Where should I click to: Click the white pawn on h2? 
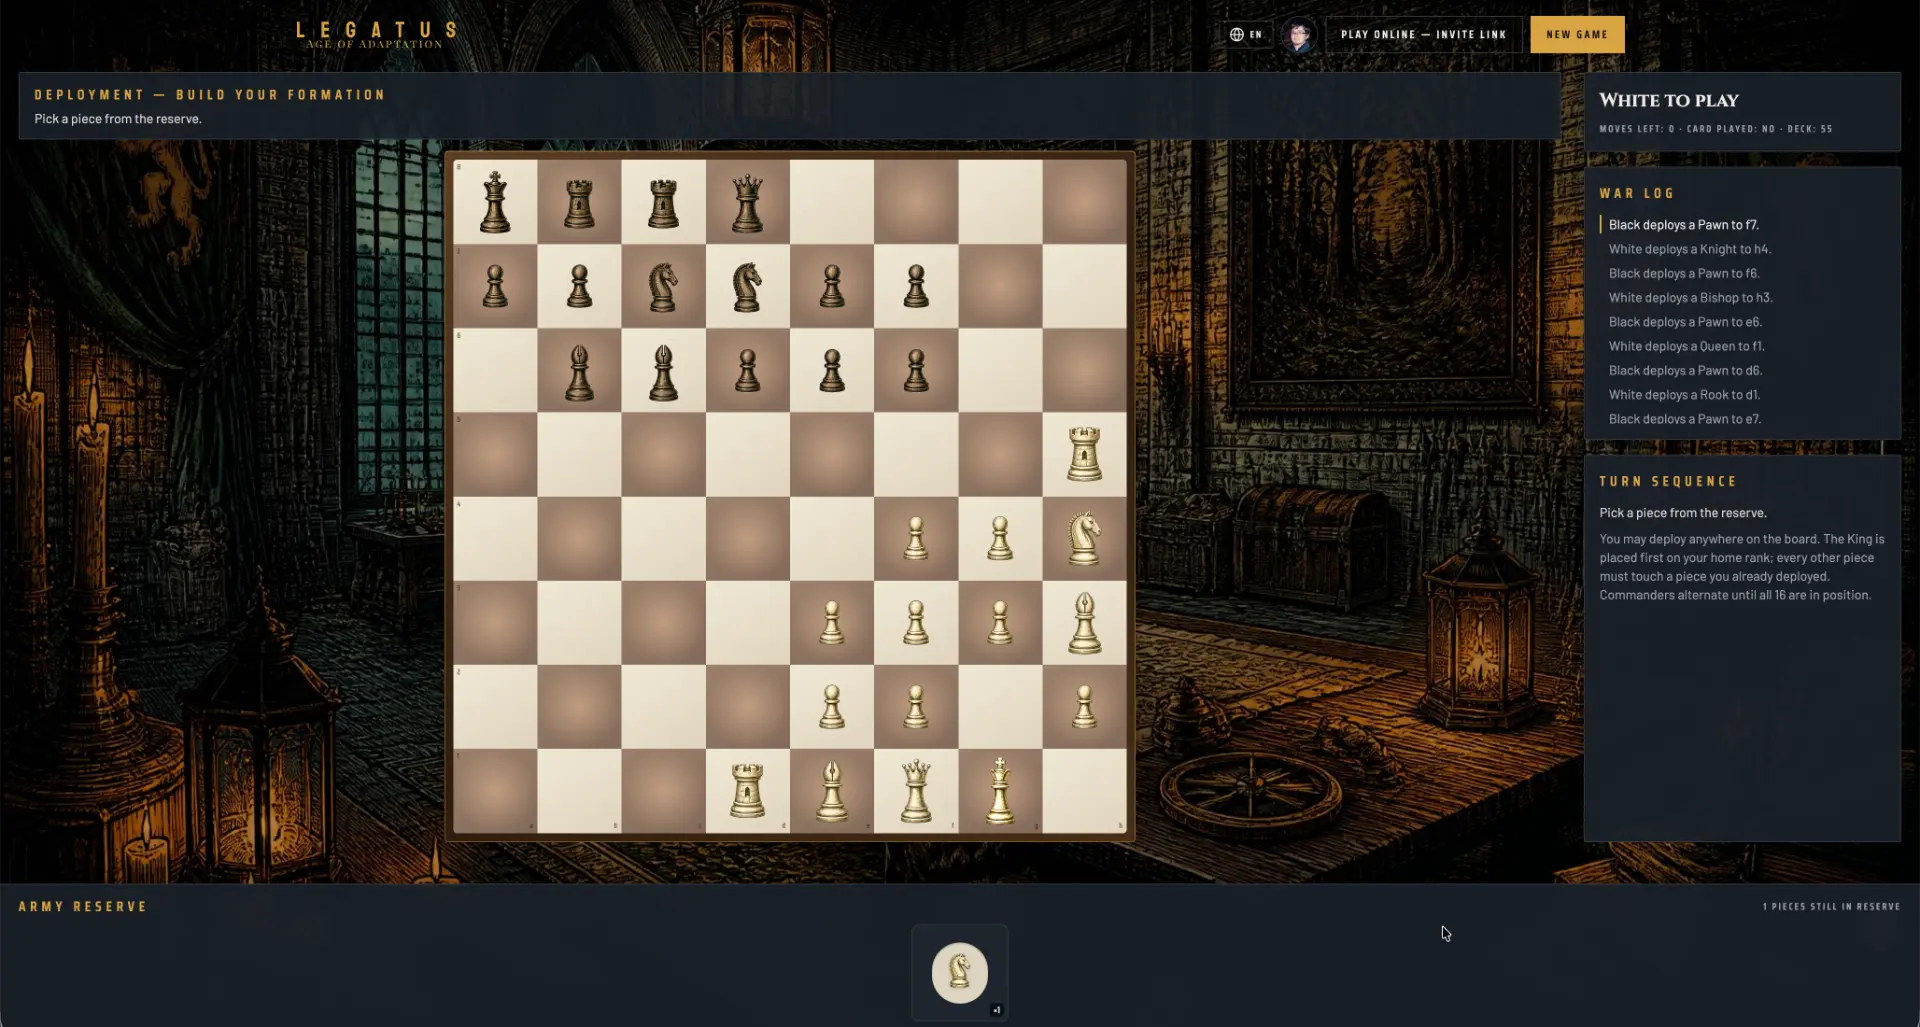tap(1084, 706)
